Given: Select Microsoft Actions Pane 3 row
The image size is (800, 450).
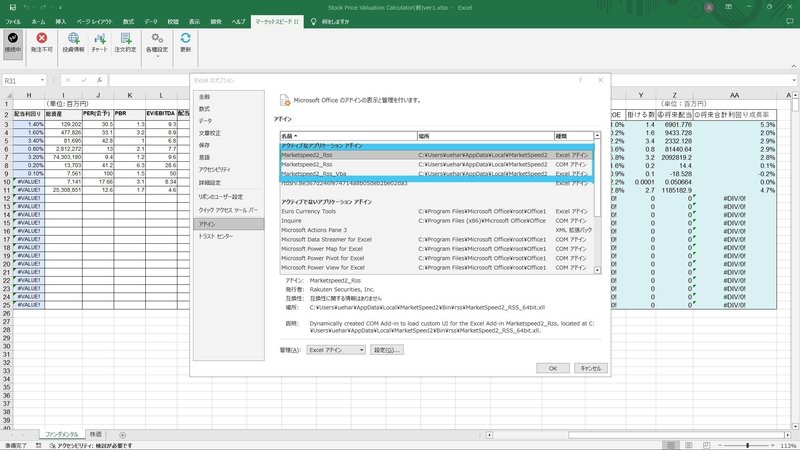Looking at the screenshot, I should click(x=437, y=230).
